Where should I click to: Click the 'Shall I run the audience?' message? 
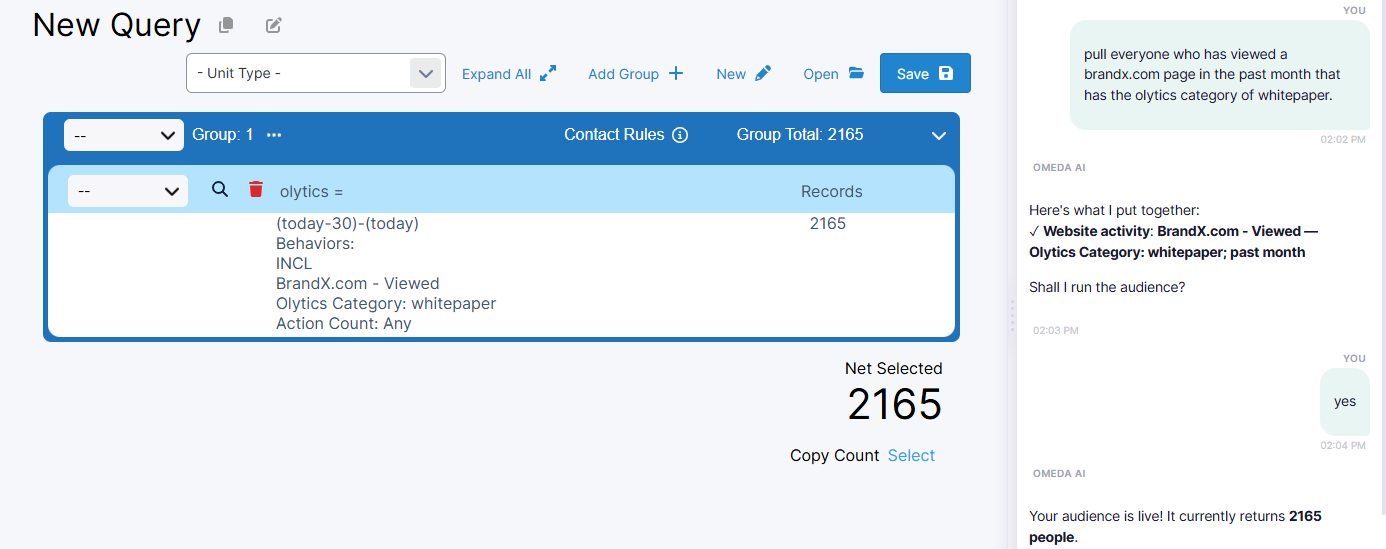point(1107,287)
